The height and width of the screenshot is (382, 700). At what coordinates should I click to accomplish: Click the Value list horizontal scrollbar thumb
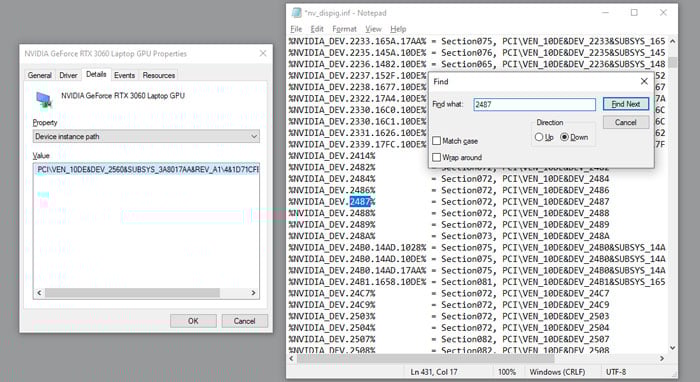132,293
